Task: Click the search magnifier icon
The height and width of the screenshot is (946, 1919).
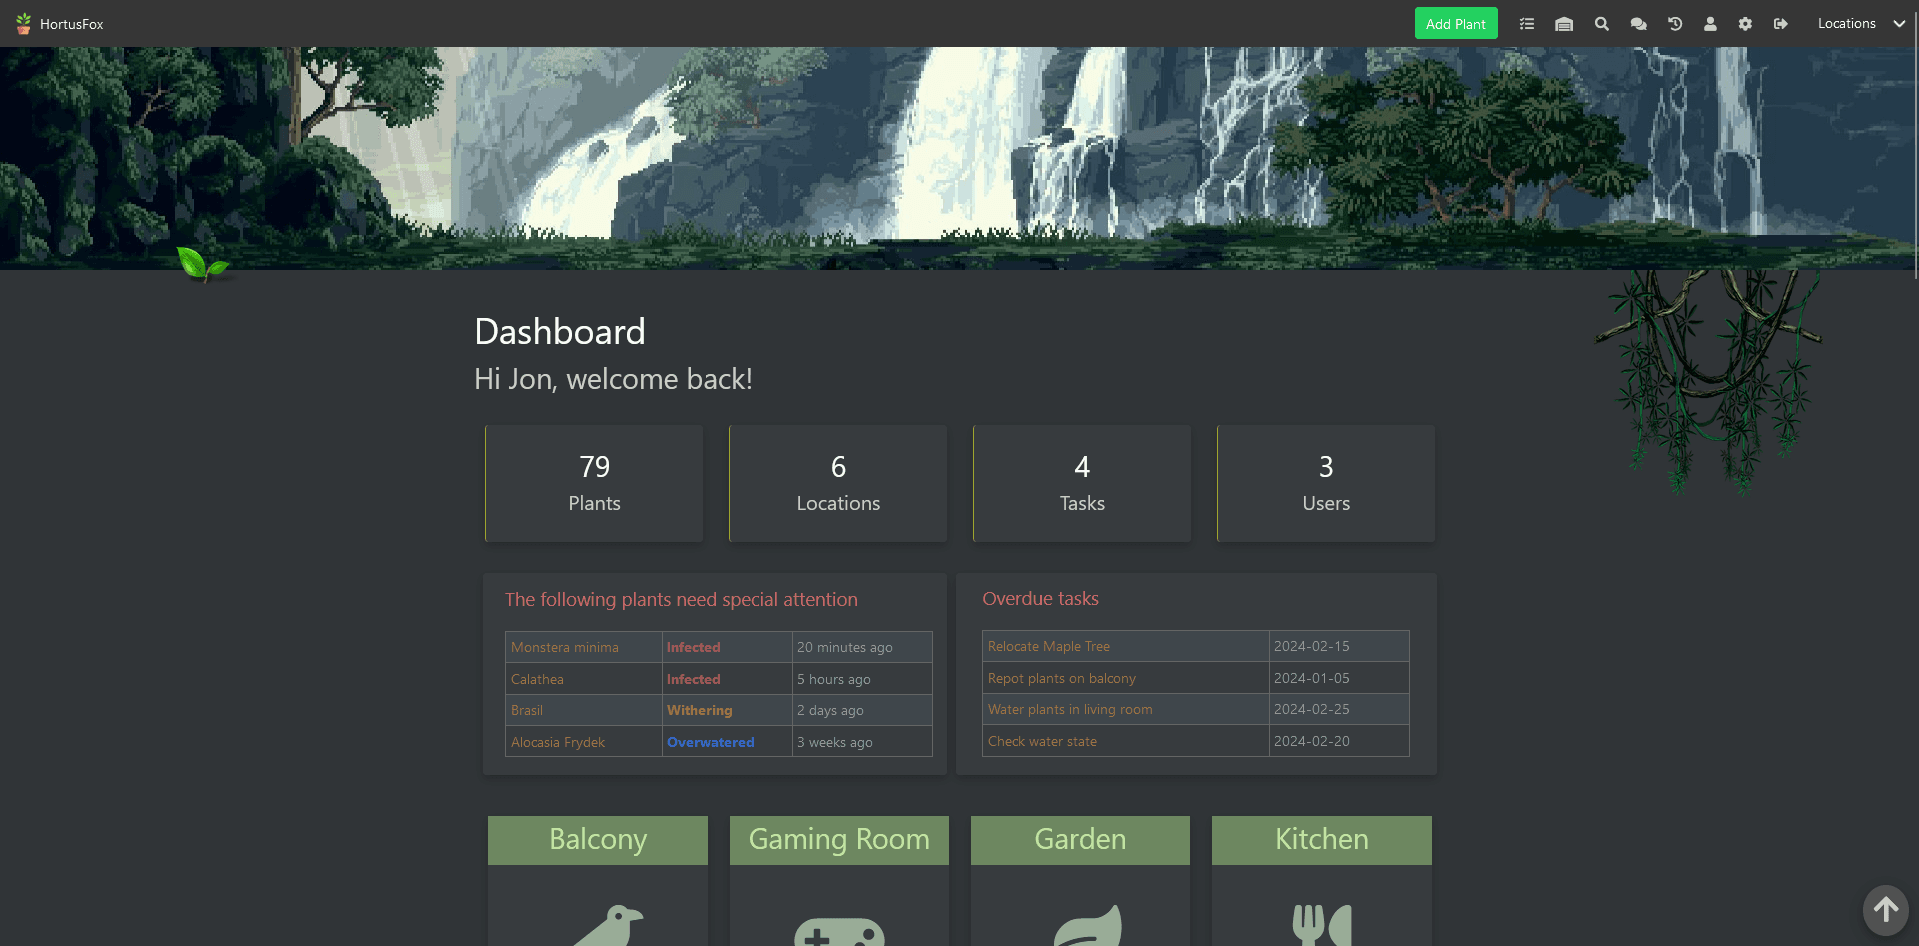Action: coord(1601,23)
